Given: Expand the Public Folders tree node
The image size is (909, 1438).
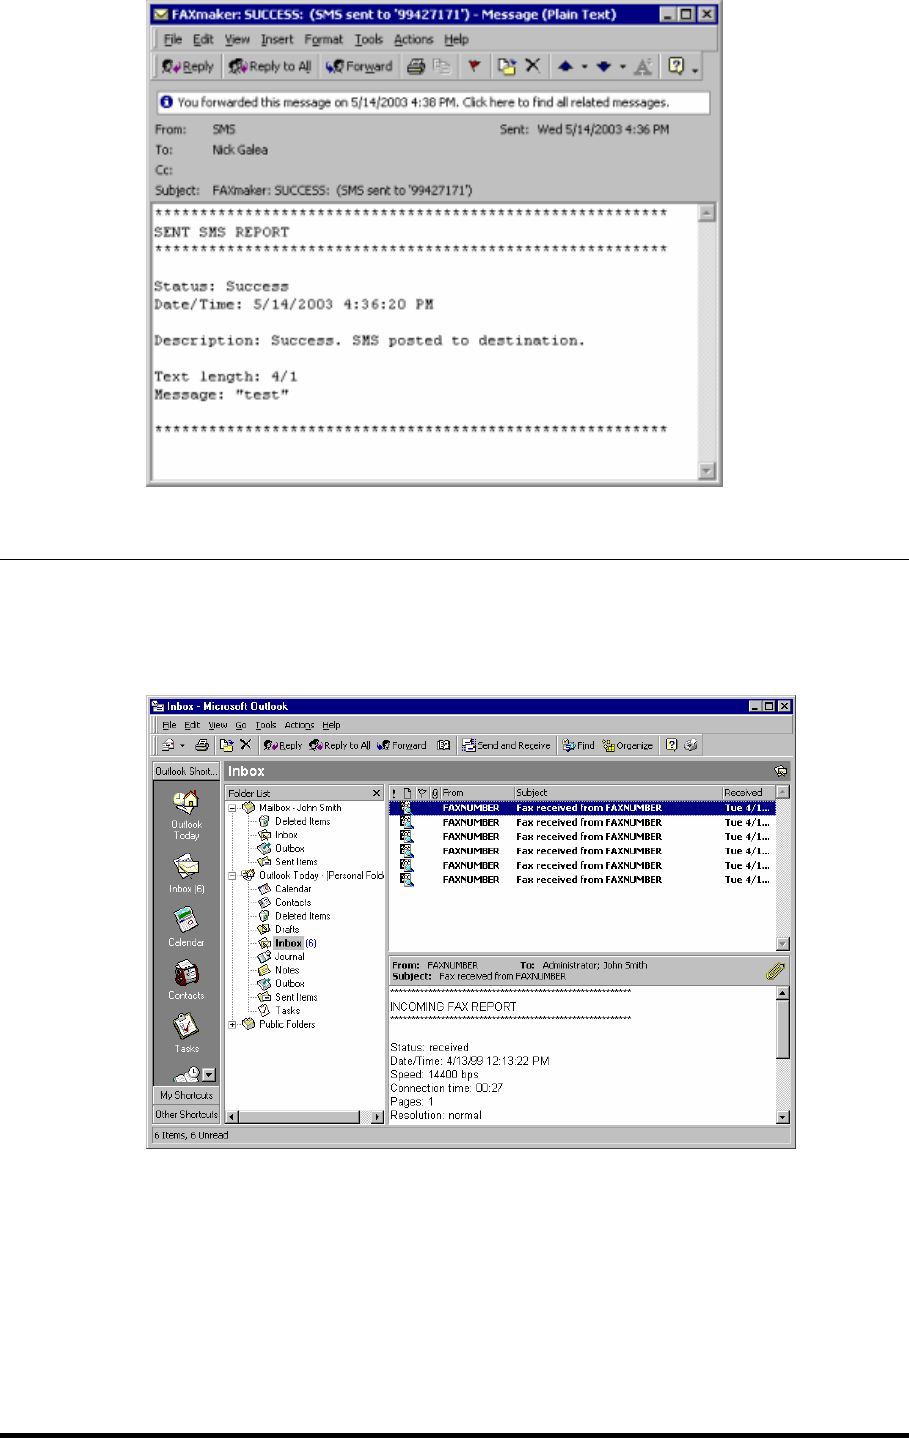Looking at the screenshot, I should click(x=232, y=1024).
